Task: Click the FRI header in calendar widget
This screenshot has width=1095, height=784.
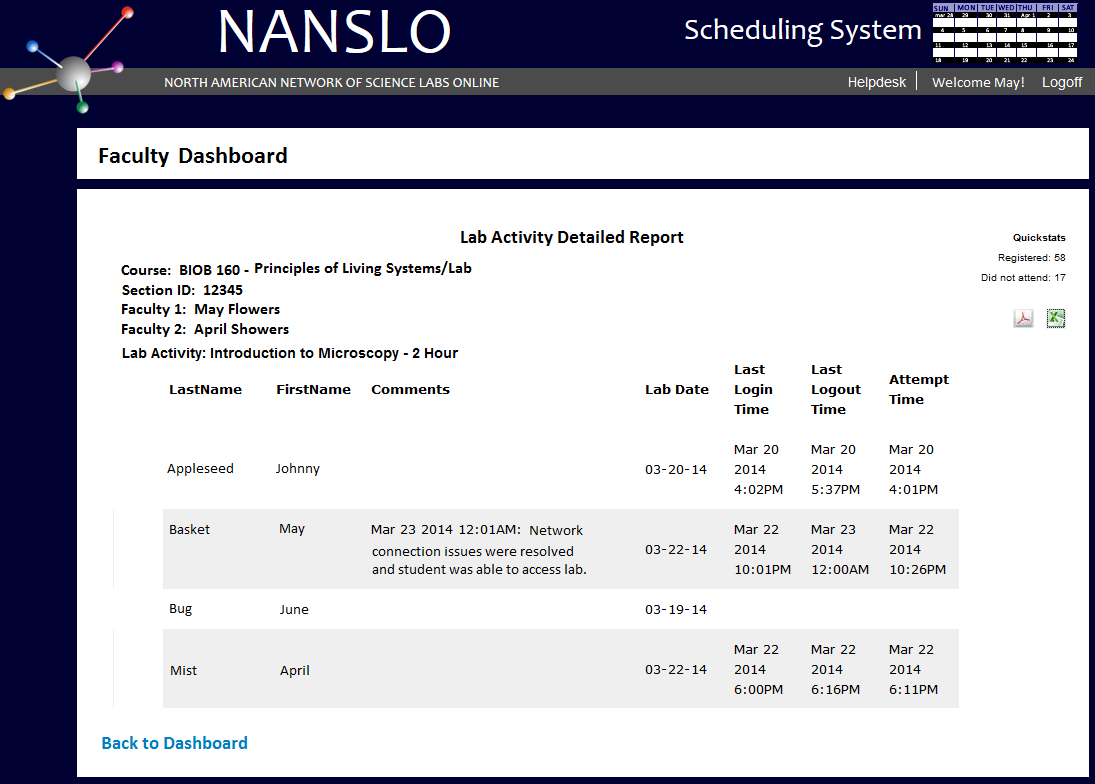Action: (x=1048, y=8)
